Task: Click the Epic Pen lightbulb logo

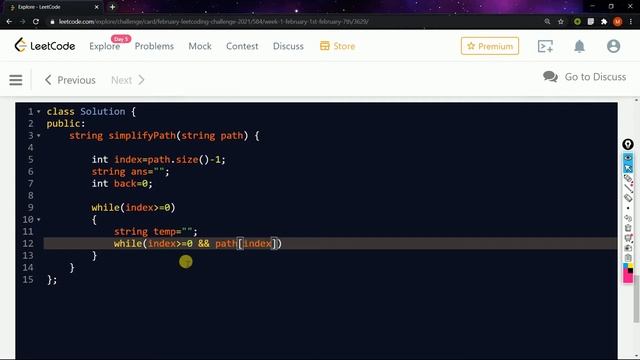Action: click(x=628, y=144)
